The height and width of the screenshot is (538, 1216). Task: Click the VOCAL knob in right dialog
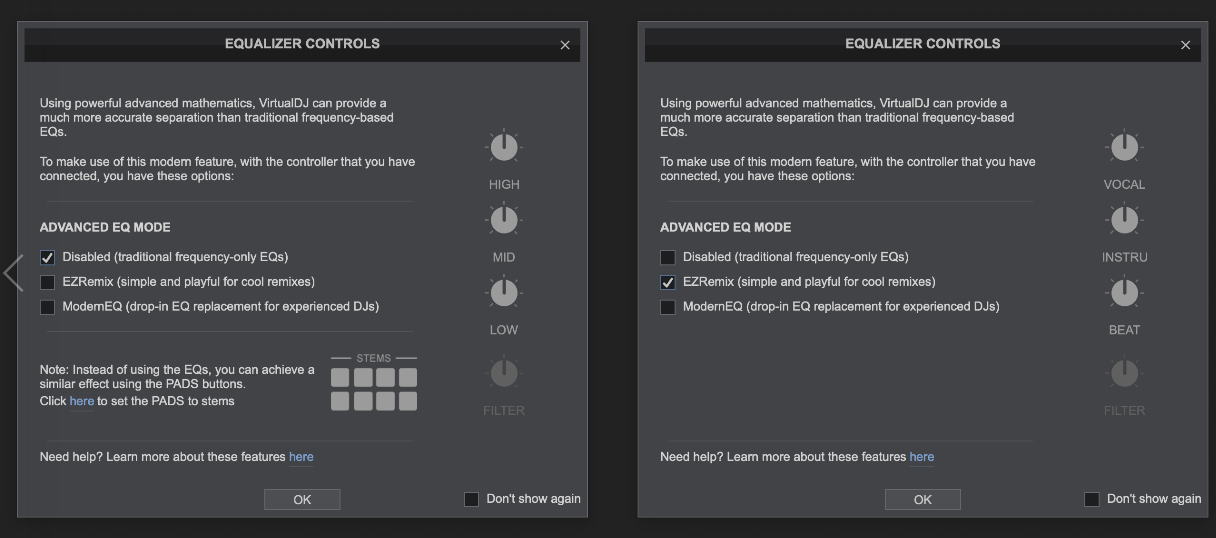[1124, 148]
